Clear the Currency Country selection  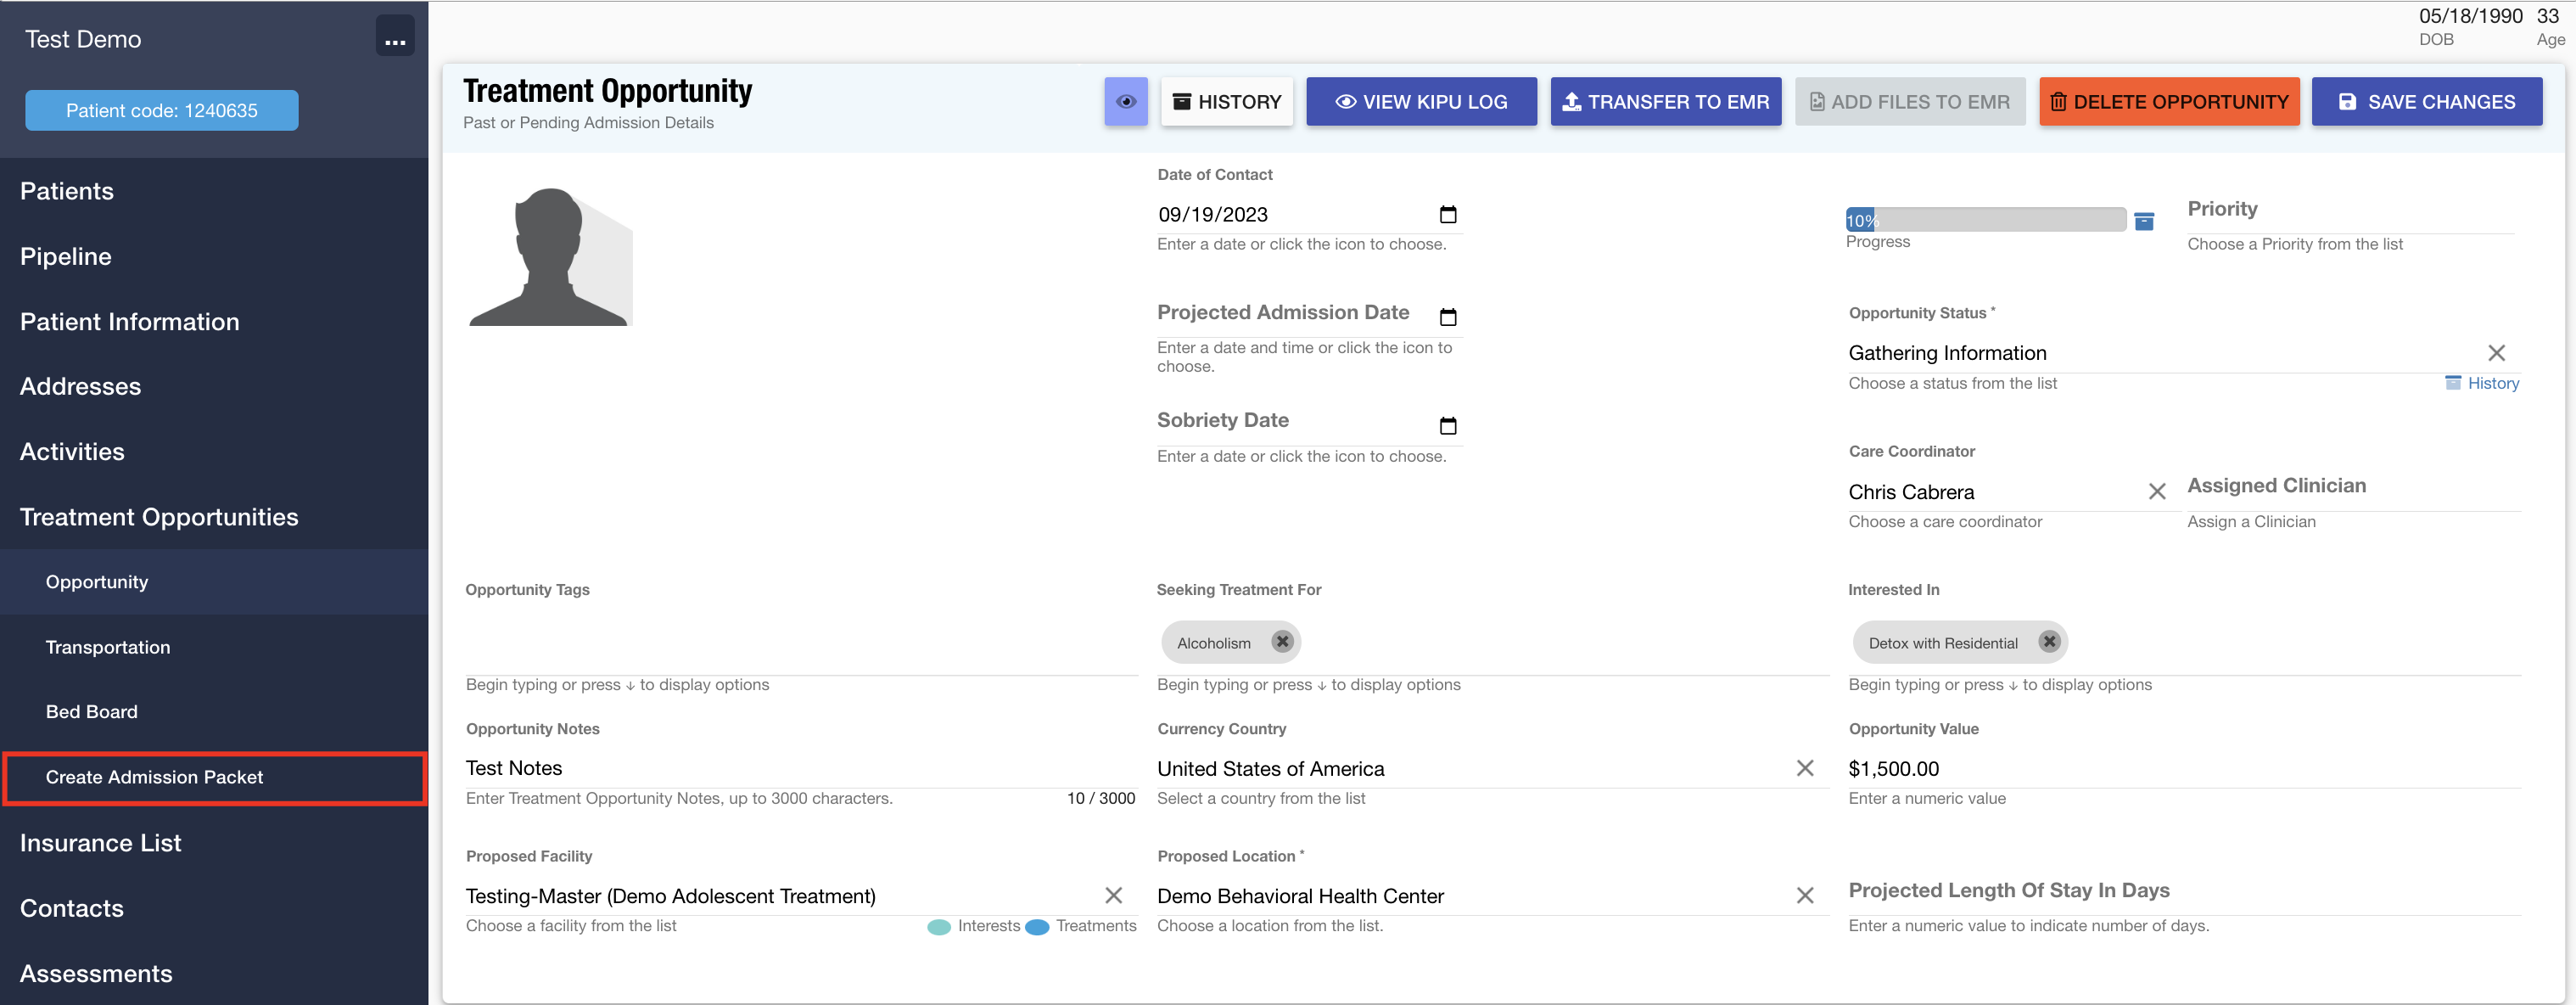(x=1806, y=768)
